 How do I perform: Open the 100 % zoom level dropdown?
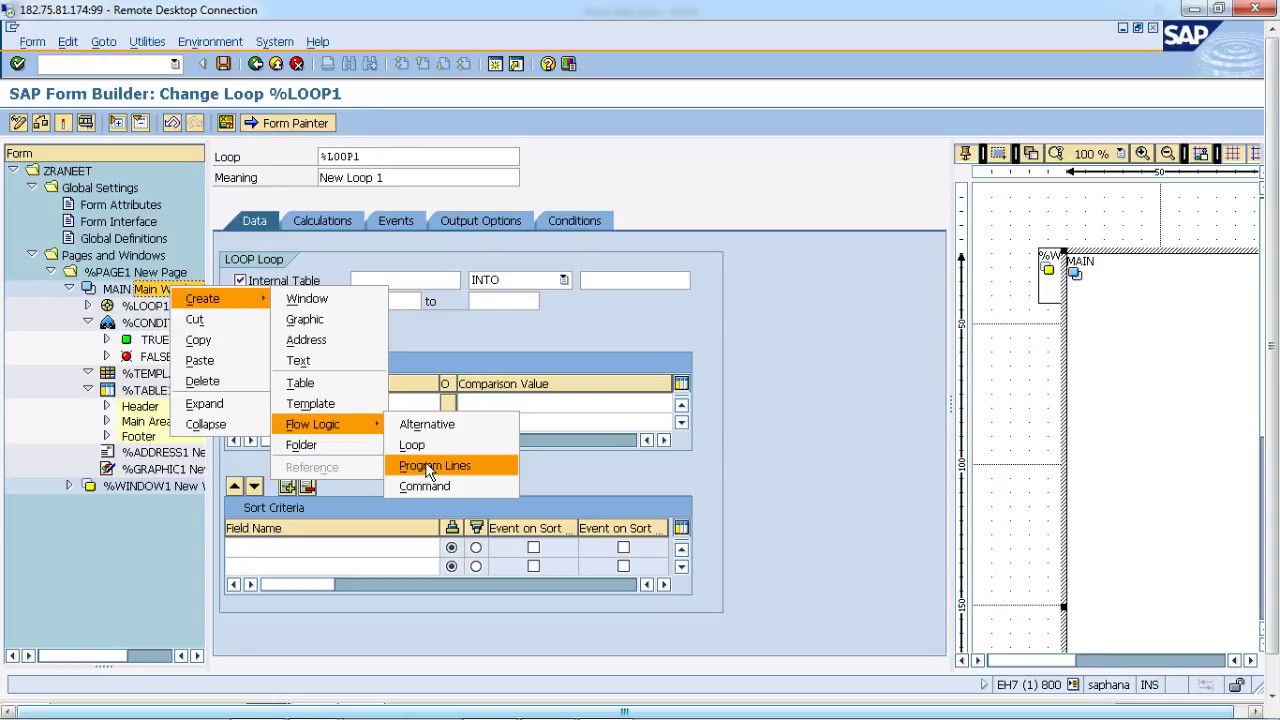coord(1120,154)
